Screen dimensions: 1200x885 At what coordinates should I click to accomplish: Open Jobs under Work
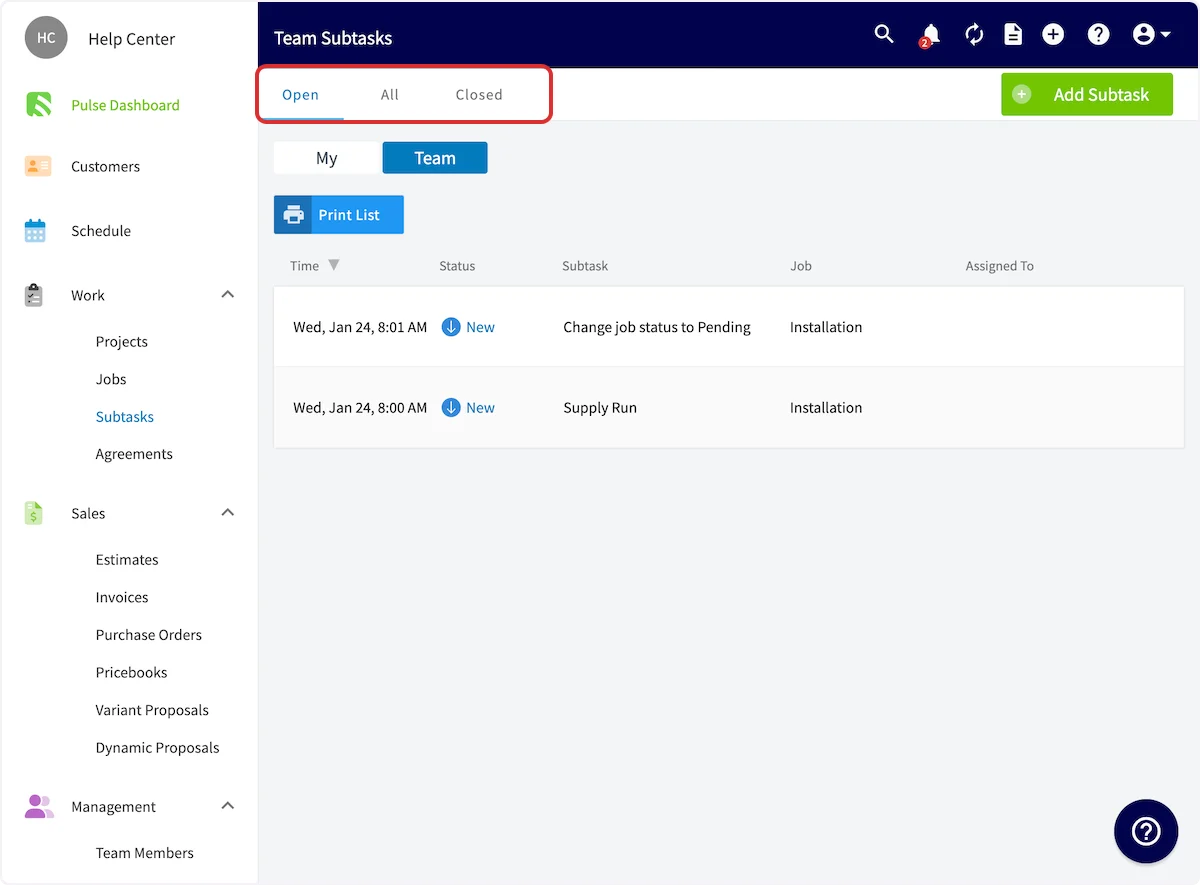point(111,379)
